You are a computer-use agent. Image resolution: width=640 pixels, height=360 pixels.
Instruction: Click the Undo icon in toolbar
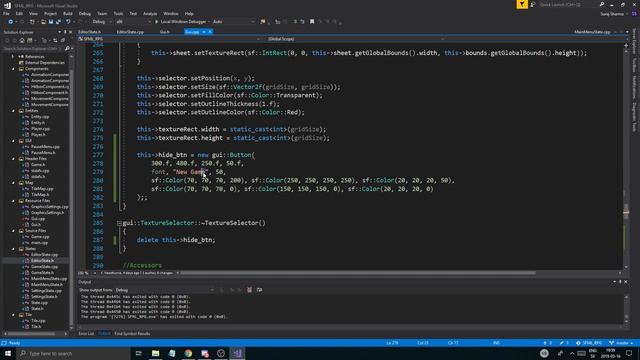[68, 22]
